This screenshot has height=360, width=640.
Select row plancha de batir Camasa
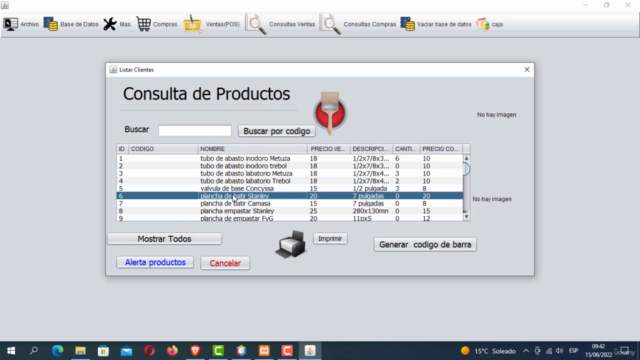click(x=290, y=203)
